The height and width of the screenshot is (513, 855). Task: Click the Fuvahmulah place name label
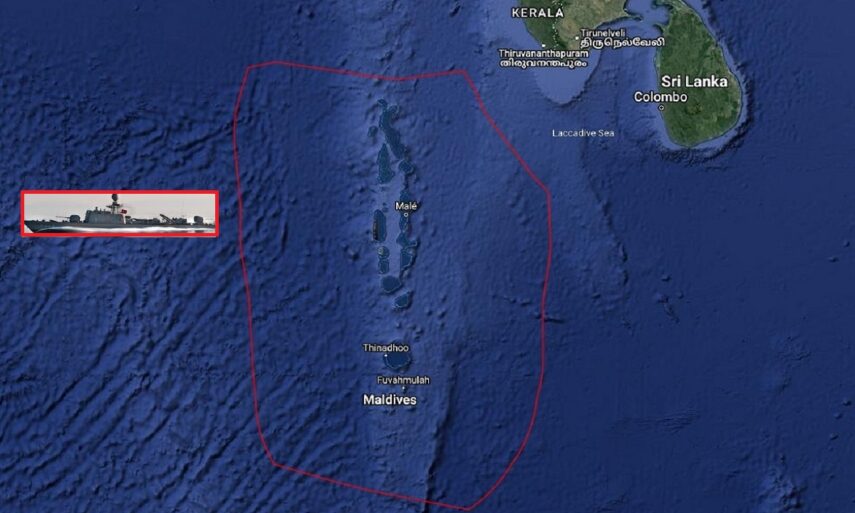pyautogui.click(x=404, y=380)
